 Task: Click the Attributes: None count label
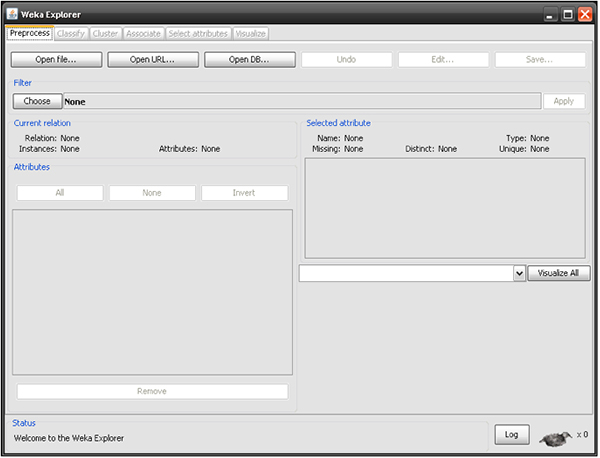pos(189,149)
